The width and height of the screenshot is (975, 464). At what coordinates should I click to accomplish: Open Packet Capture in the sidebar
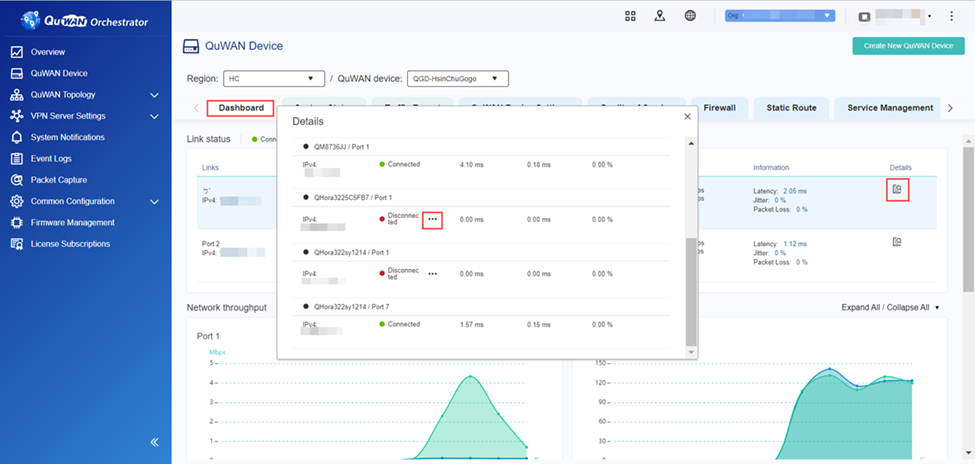[58, 180]
